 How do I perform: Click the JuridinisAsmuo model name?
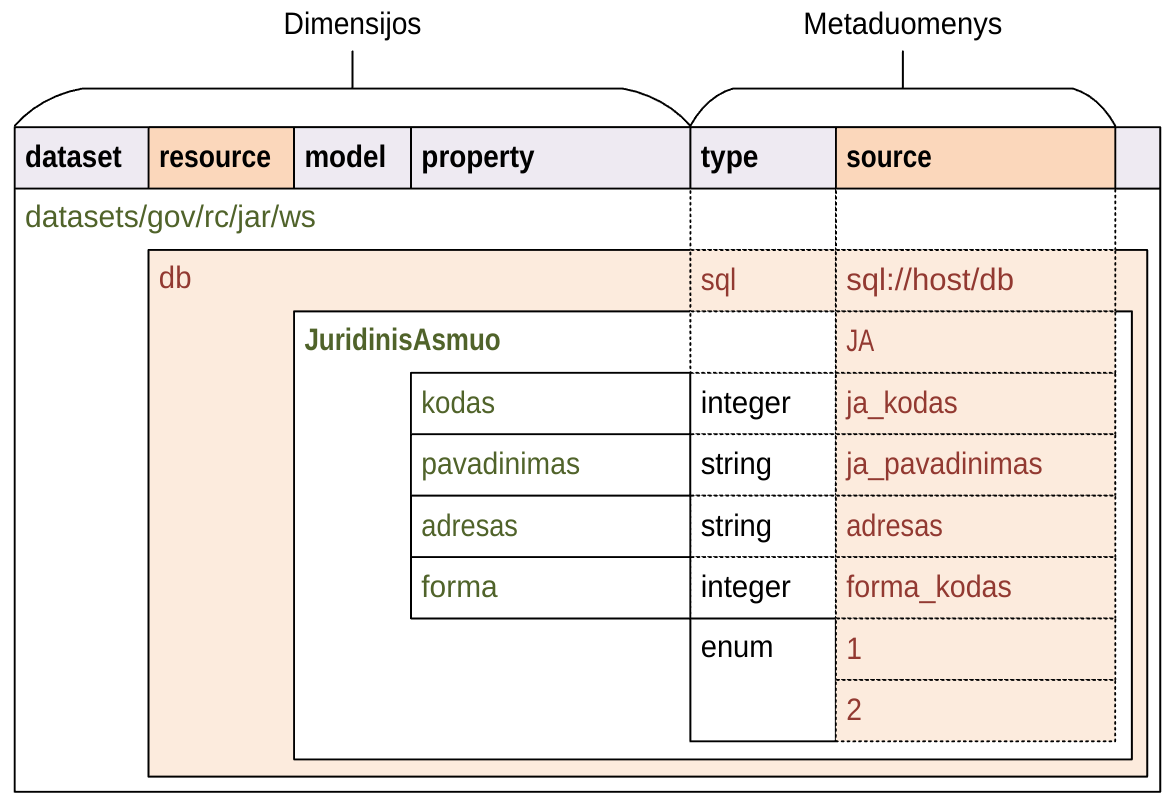tap(402, 341)
